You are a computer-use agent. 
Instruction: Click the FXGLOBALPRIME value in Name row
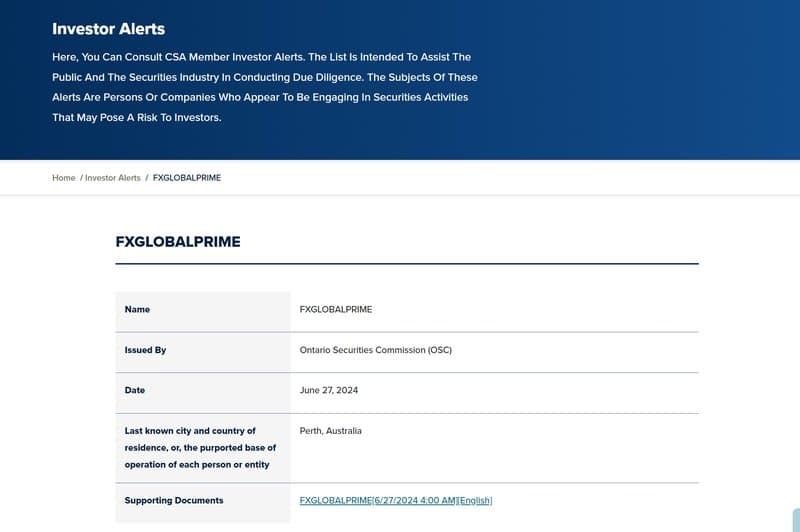pyautogui.click(x=336, y=309)
